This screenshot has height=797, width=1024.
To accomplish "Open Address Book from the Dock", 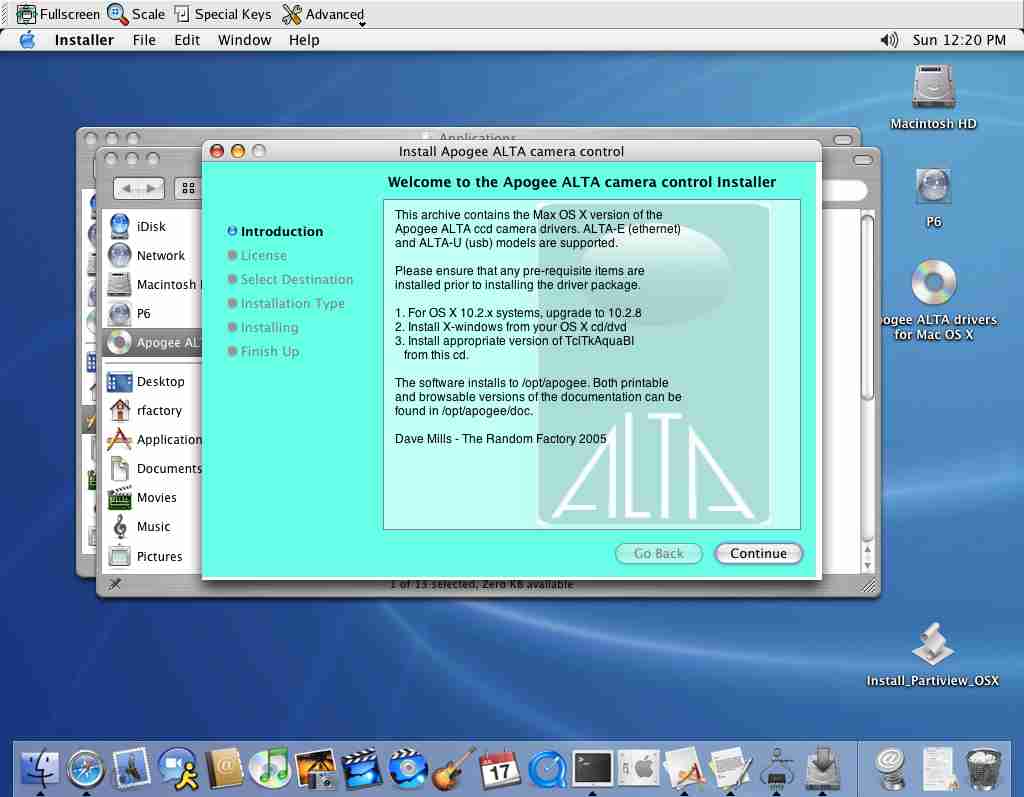I will click(x=223, y=768).
